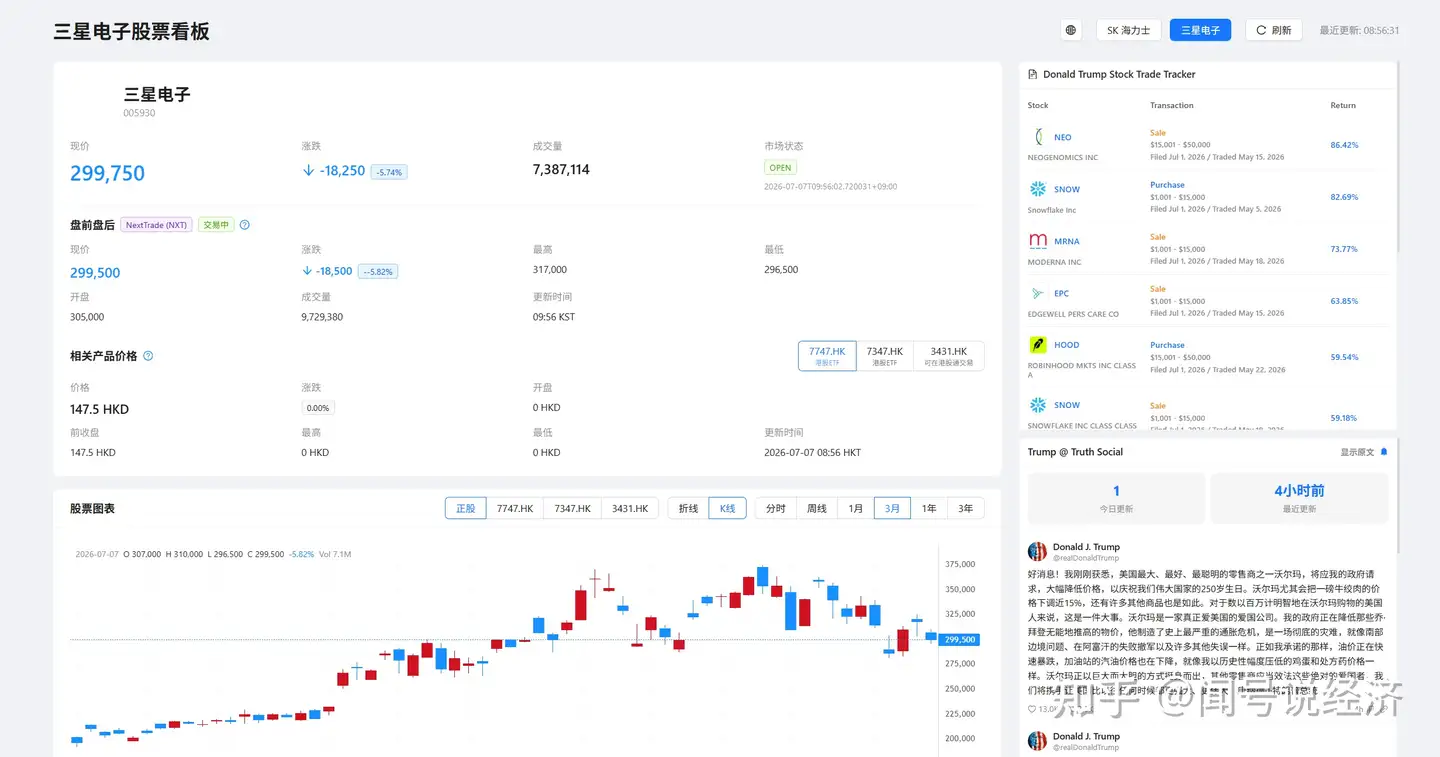Image resolution: width=1440 pixels, height=757 pixels.
Task: Click the snowflake logo in the Snowflake Inc row
Action: [1038, 189]
